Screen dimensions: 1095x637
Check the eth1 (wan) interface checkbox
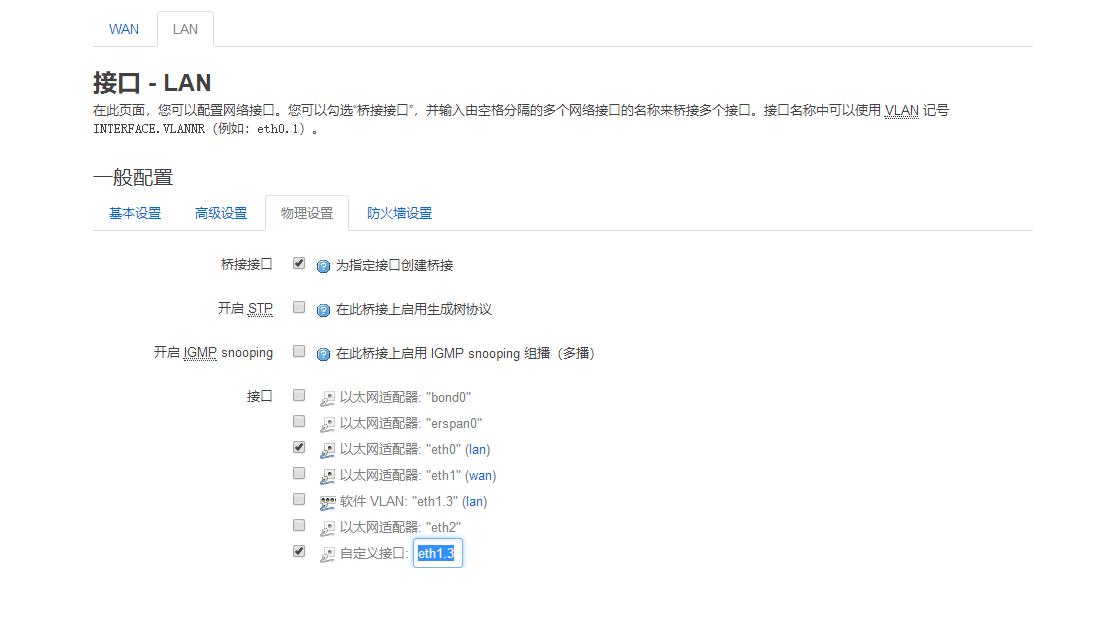pyautogui.click(x=298, y=474)
